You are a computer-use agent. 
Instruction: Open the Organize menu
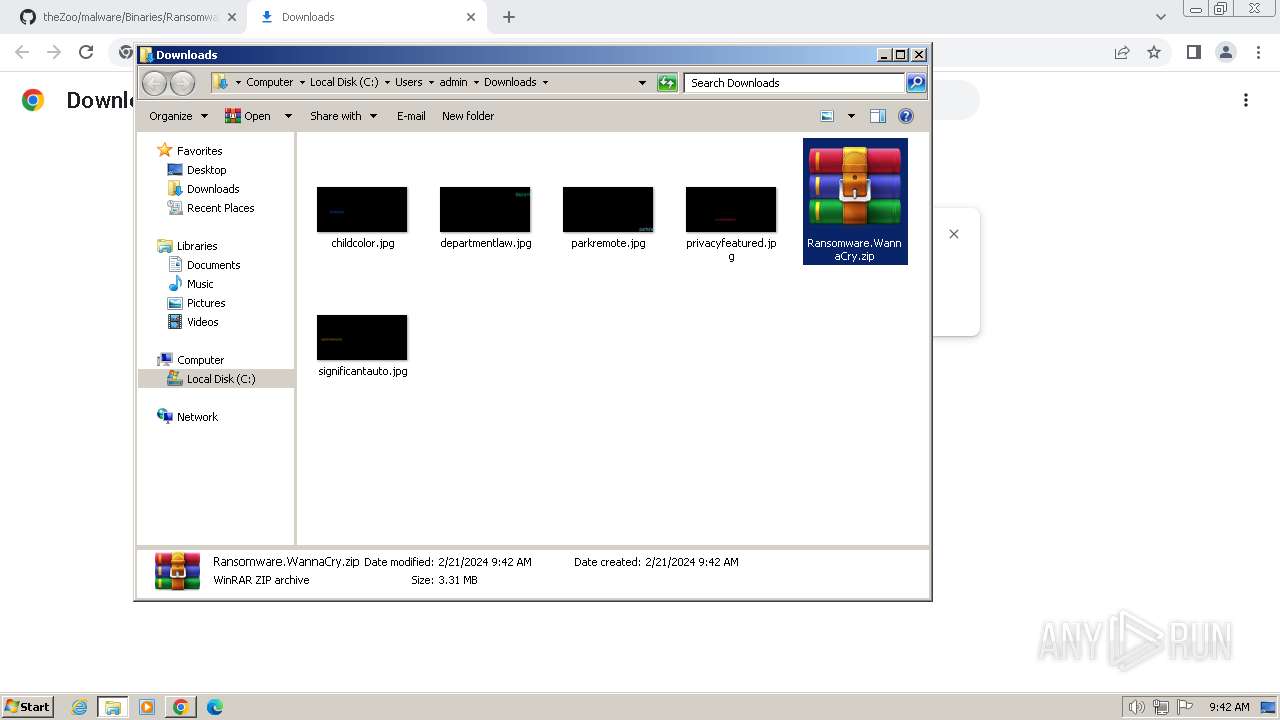[178, 116]
